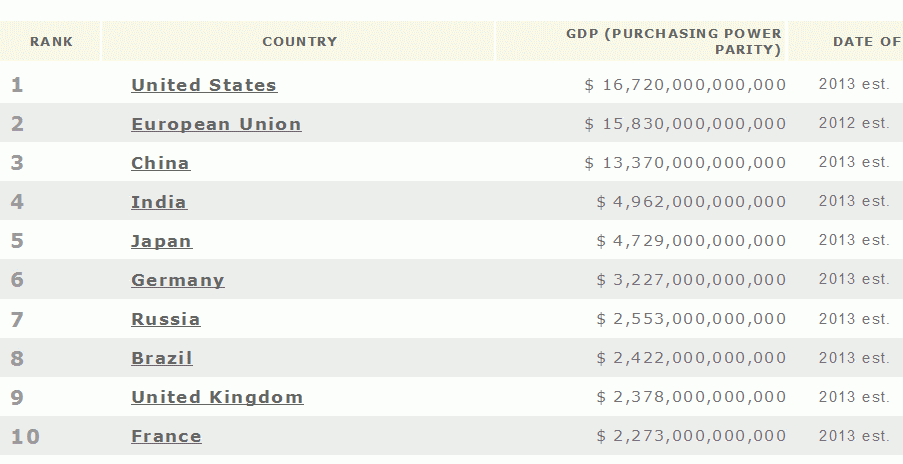This screenshot has height=464, width=903.
Task: Select rank number 10 cell
Action: coord(25,436)
